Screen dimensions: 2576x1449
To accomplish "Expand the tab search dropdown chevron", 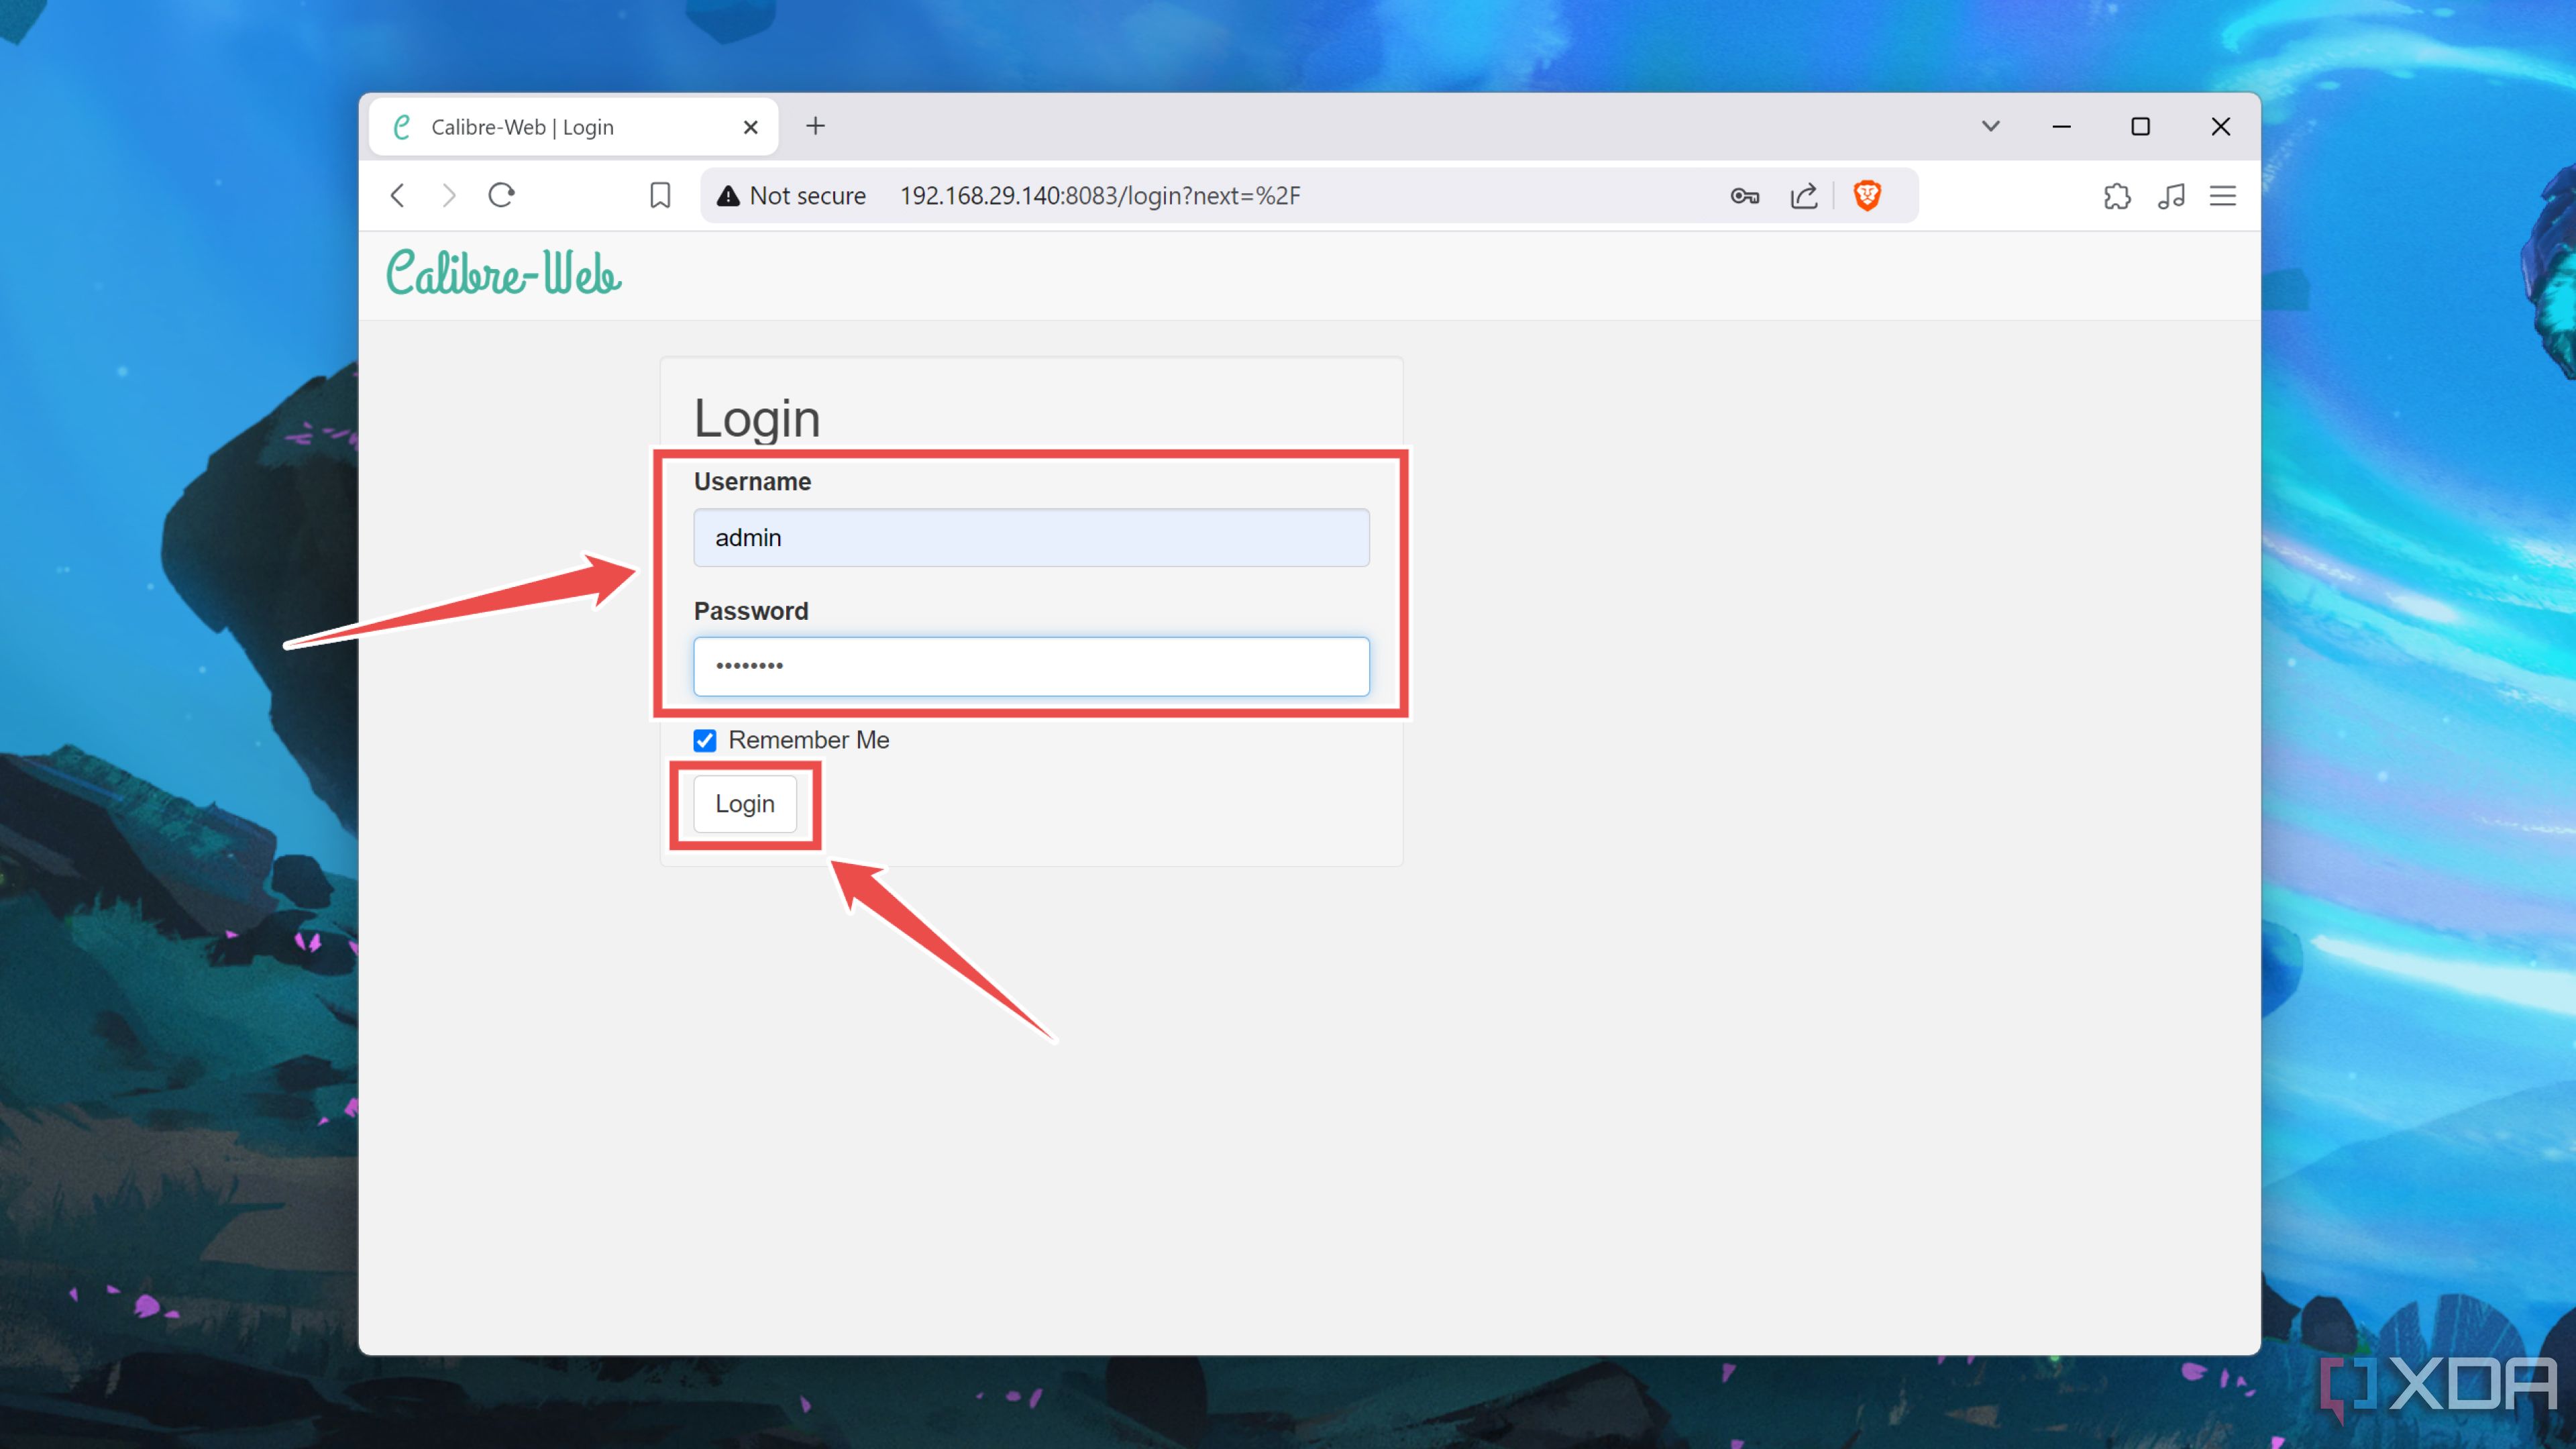I will (1991, 126).
